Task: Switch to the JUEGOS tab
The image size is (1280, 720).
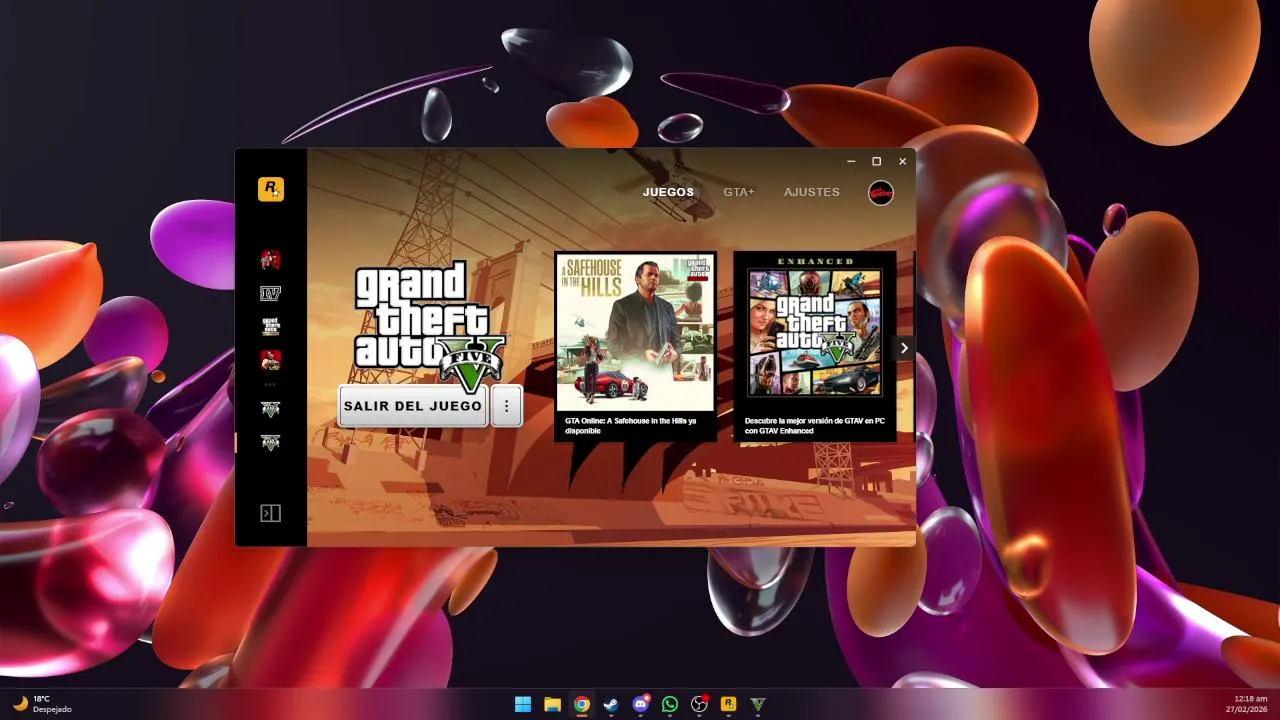Action: click(x=668, y=192)
